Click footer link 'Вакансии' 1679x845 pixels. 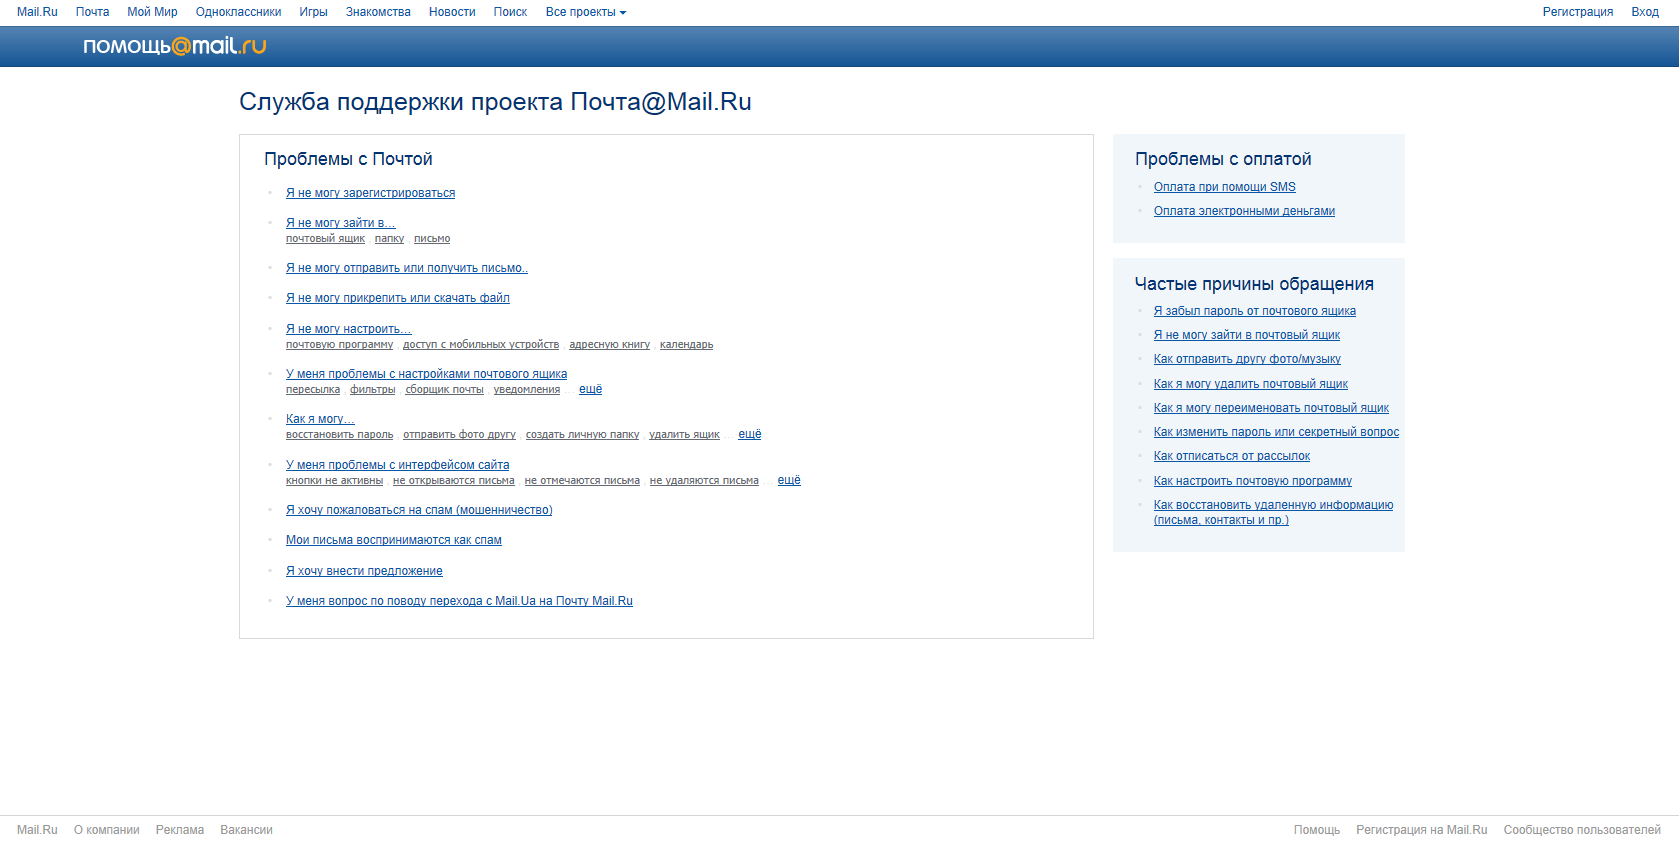(246, 830)
